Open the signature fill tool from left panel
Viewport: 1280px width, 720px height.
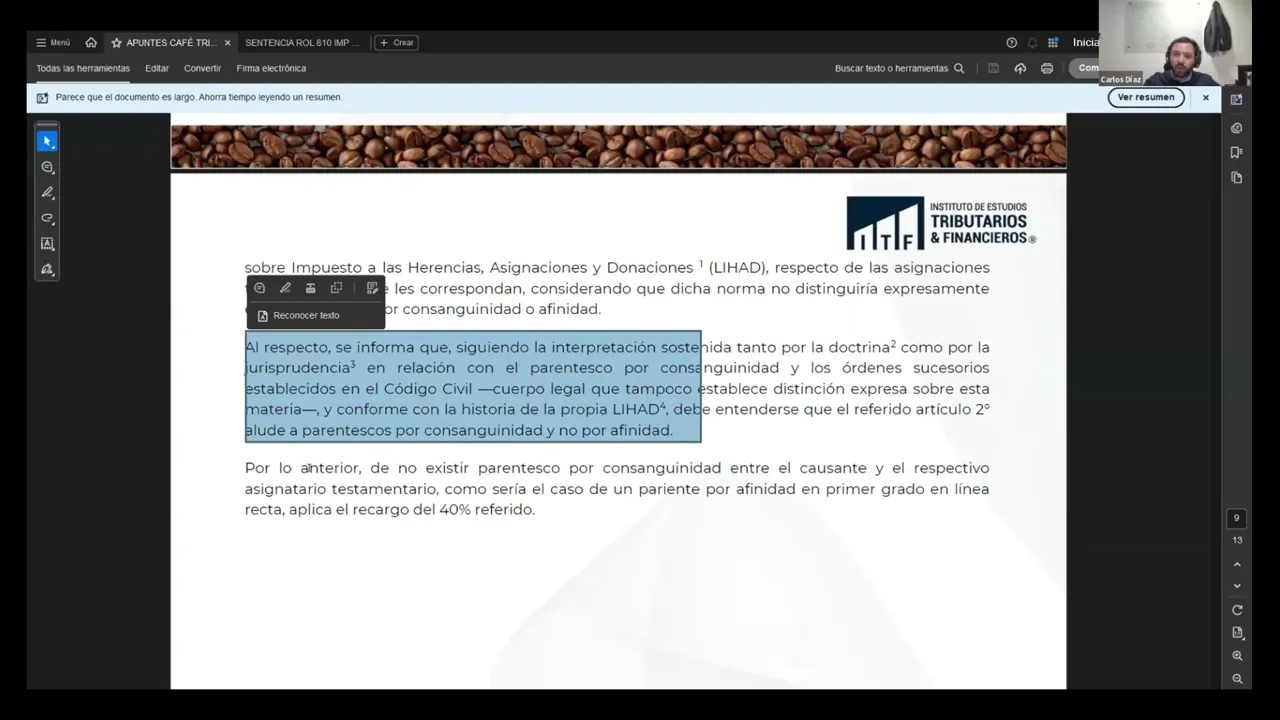tap(47, 269)
